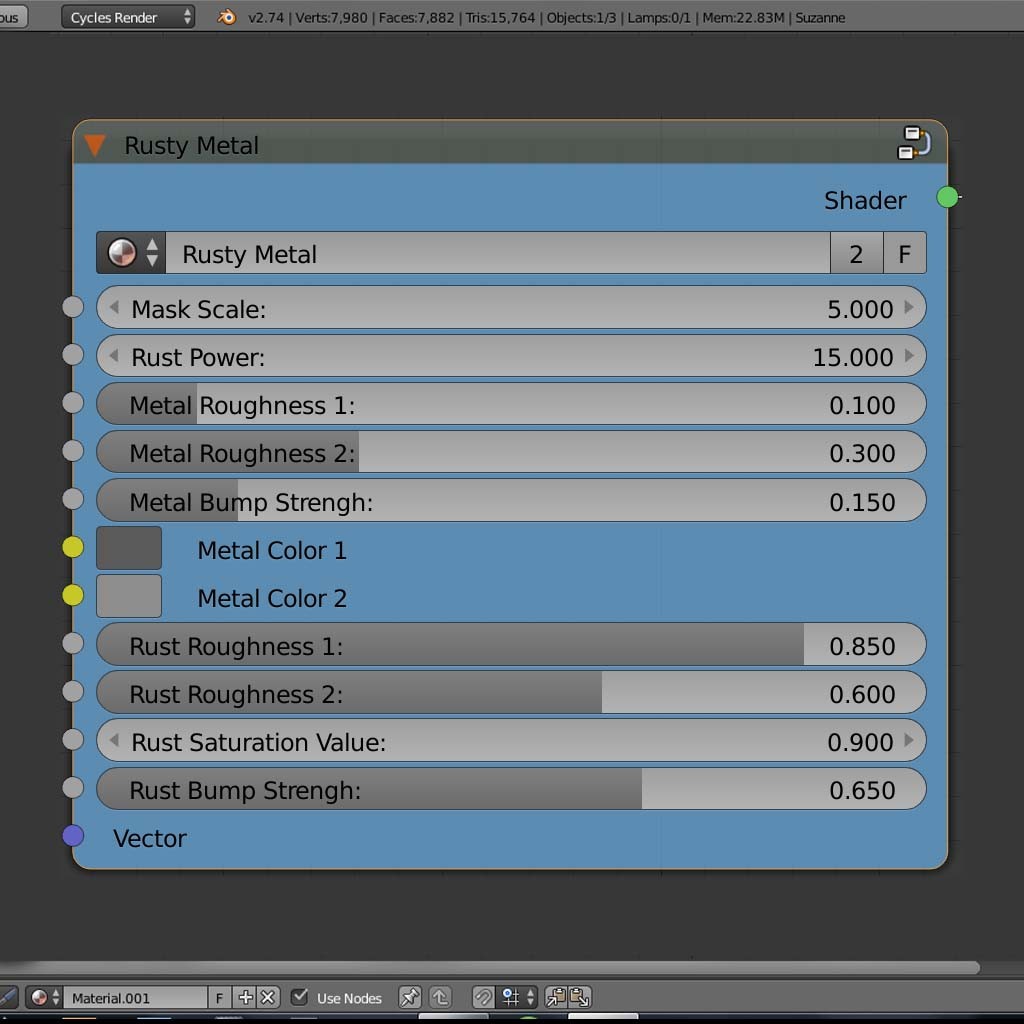Collapse the Rusty Metal node with its triangle
Screen dimensions: 1024x1024
94,144
